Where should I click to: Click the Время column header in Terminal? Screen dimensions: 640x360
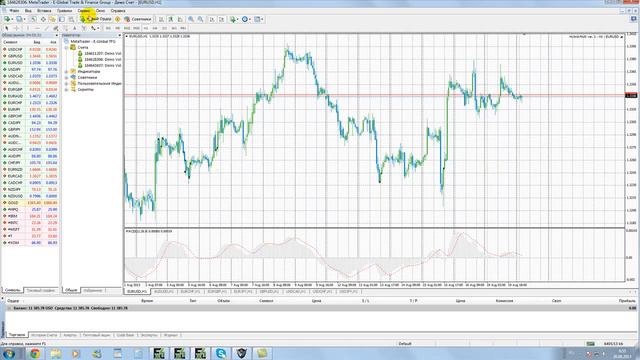click(x=147, y=301)
